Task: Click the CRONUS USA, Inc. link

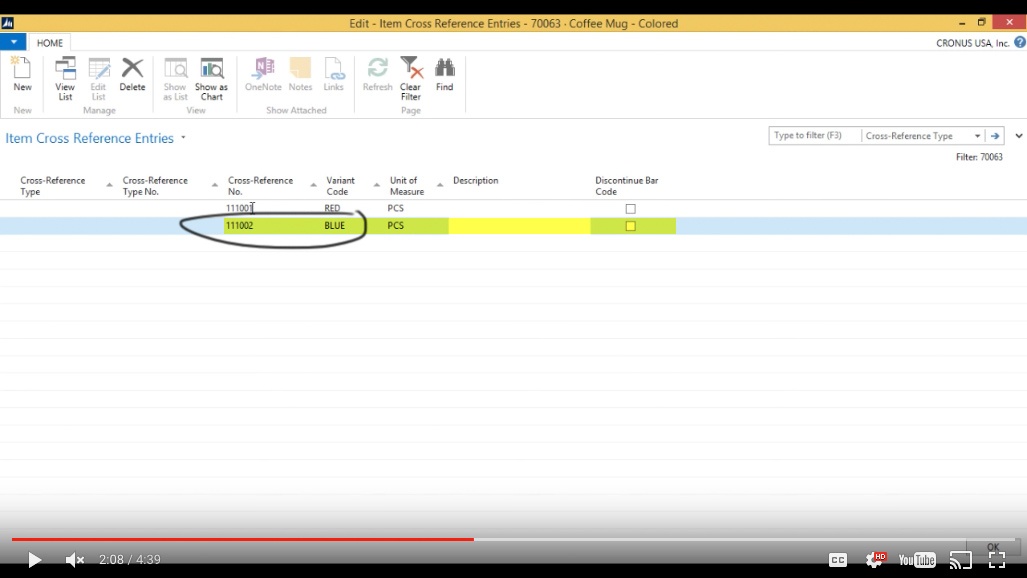Action: coord(975,43)
